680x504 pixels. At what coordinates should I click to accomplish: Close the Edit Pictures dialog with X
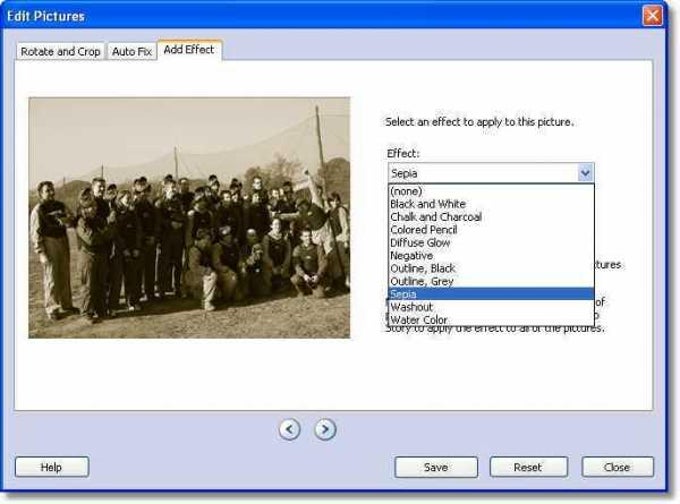[x=652, y=16]
